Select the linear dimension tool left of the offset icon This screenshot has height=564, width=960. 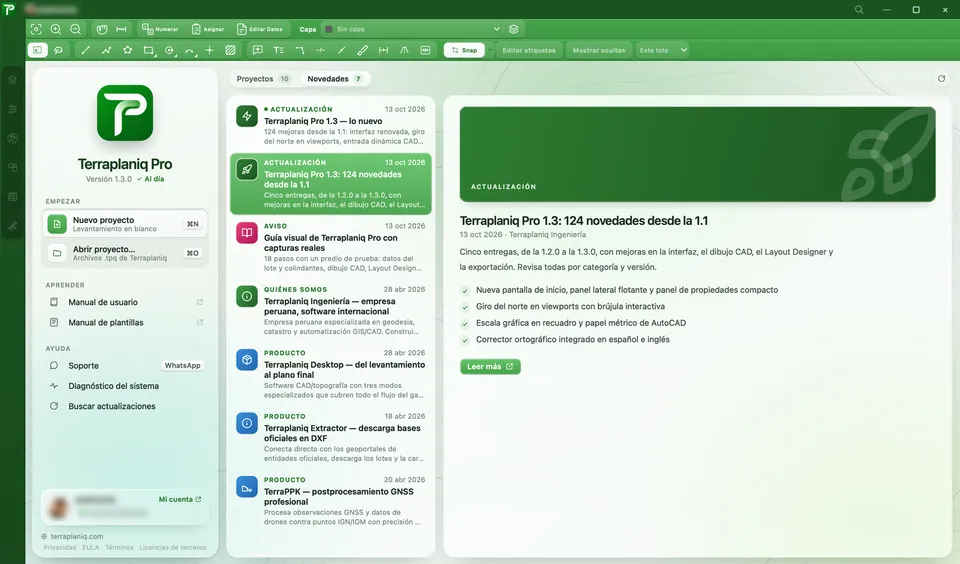coord(383,50)
